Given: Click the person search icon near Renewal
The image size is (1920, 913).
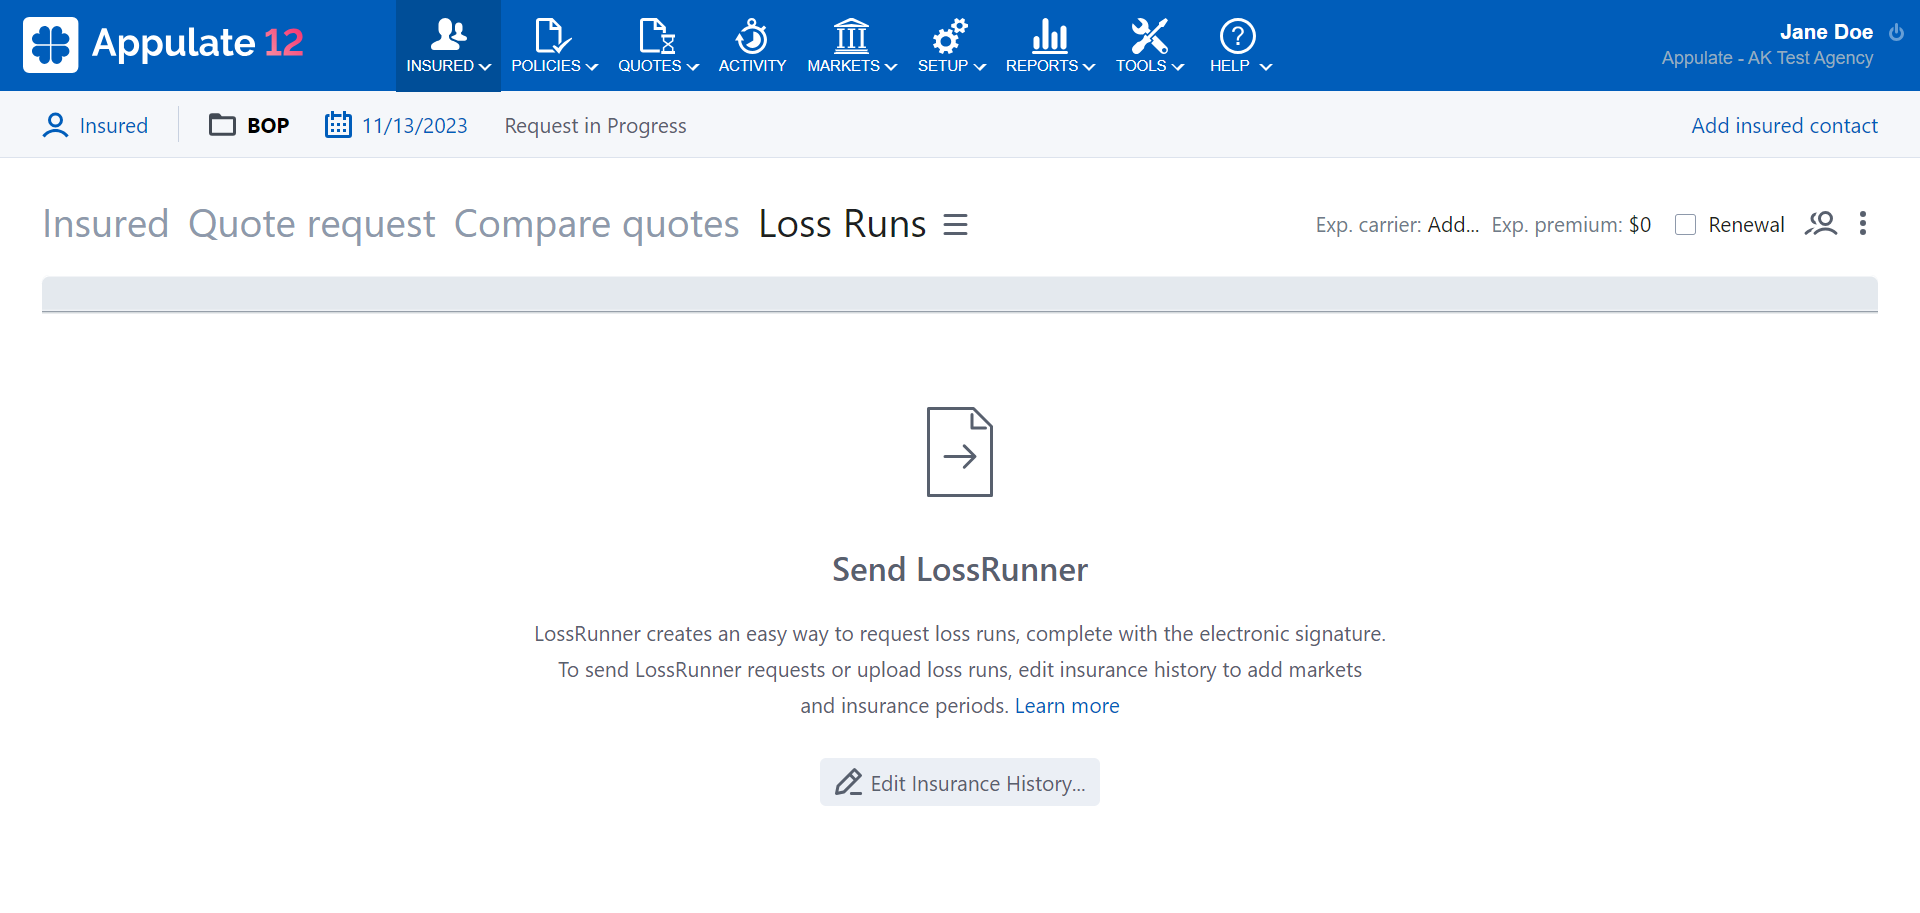Looking at the screenshot, I should tap(1822, 224).
